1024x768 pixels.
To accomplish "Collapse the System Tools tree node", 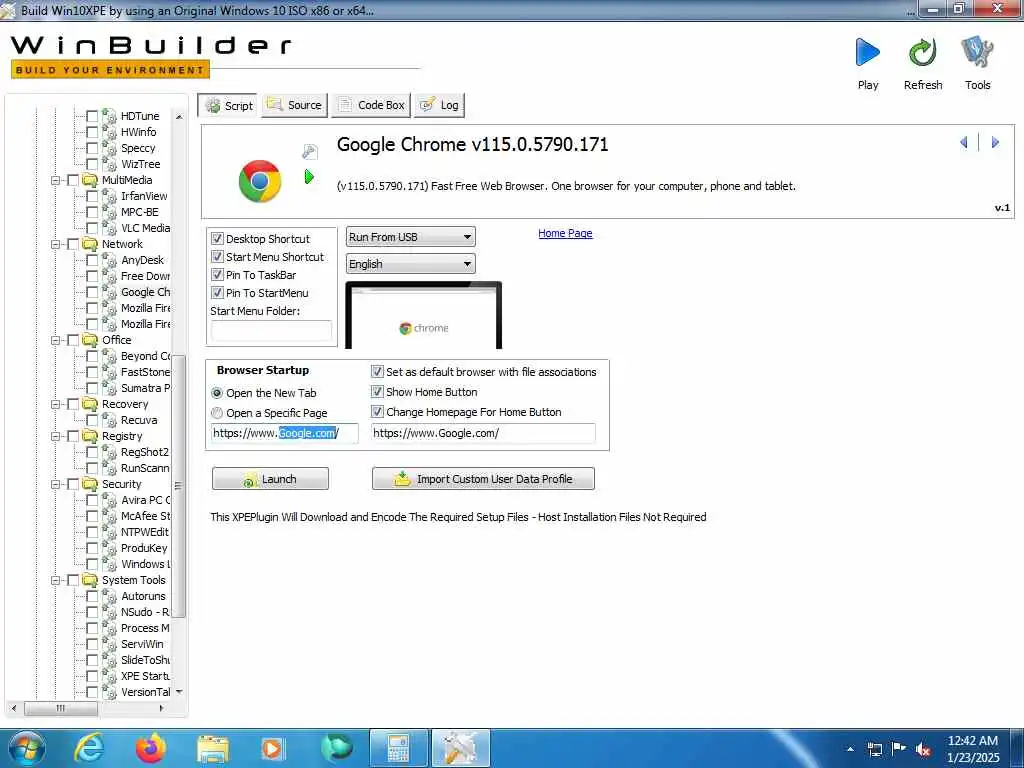I will click(x=56, y=581).
